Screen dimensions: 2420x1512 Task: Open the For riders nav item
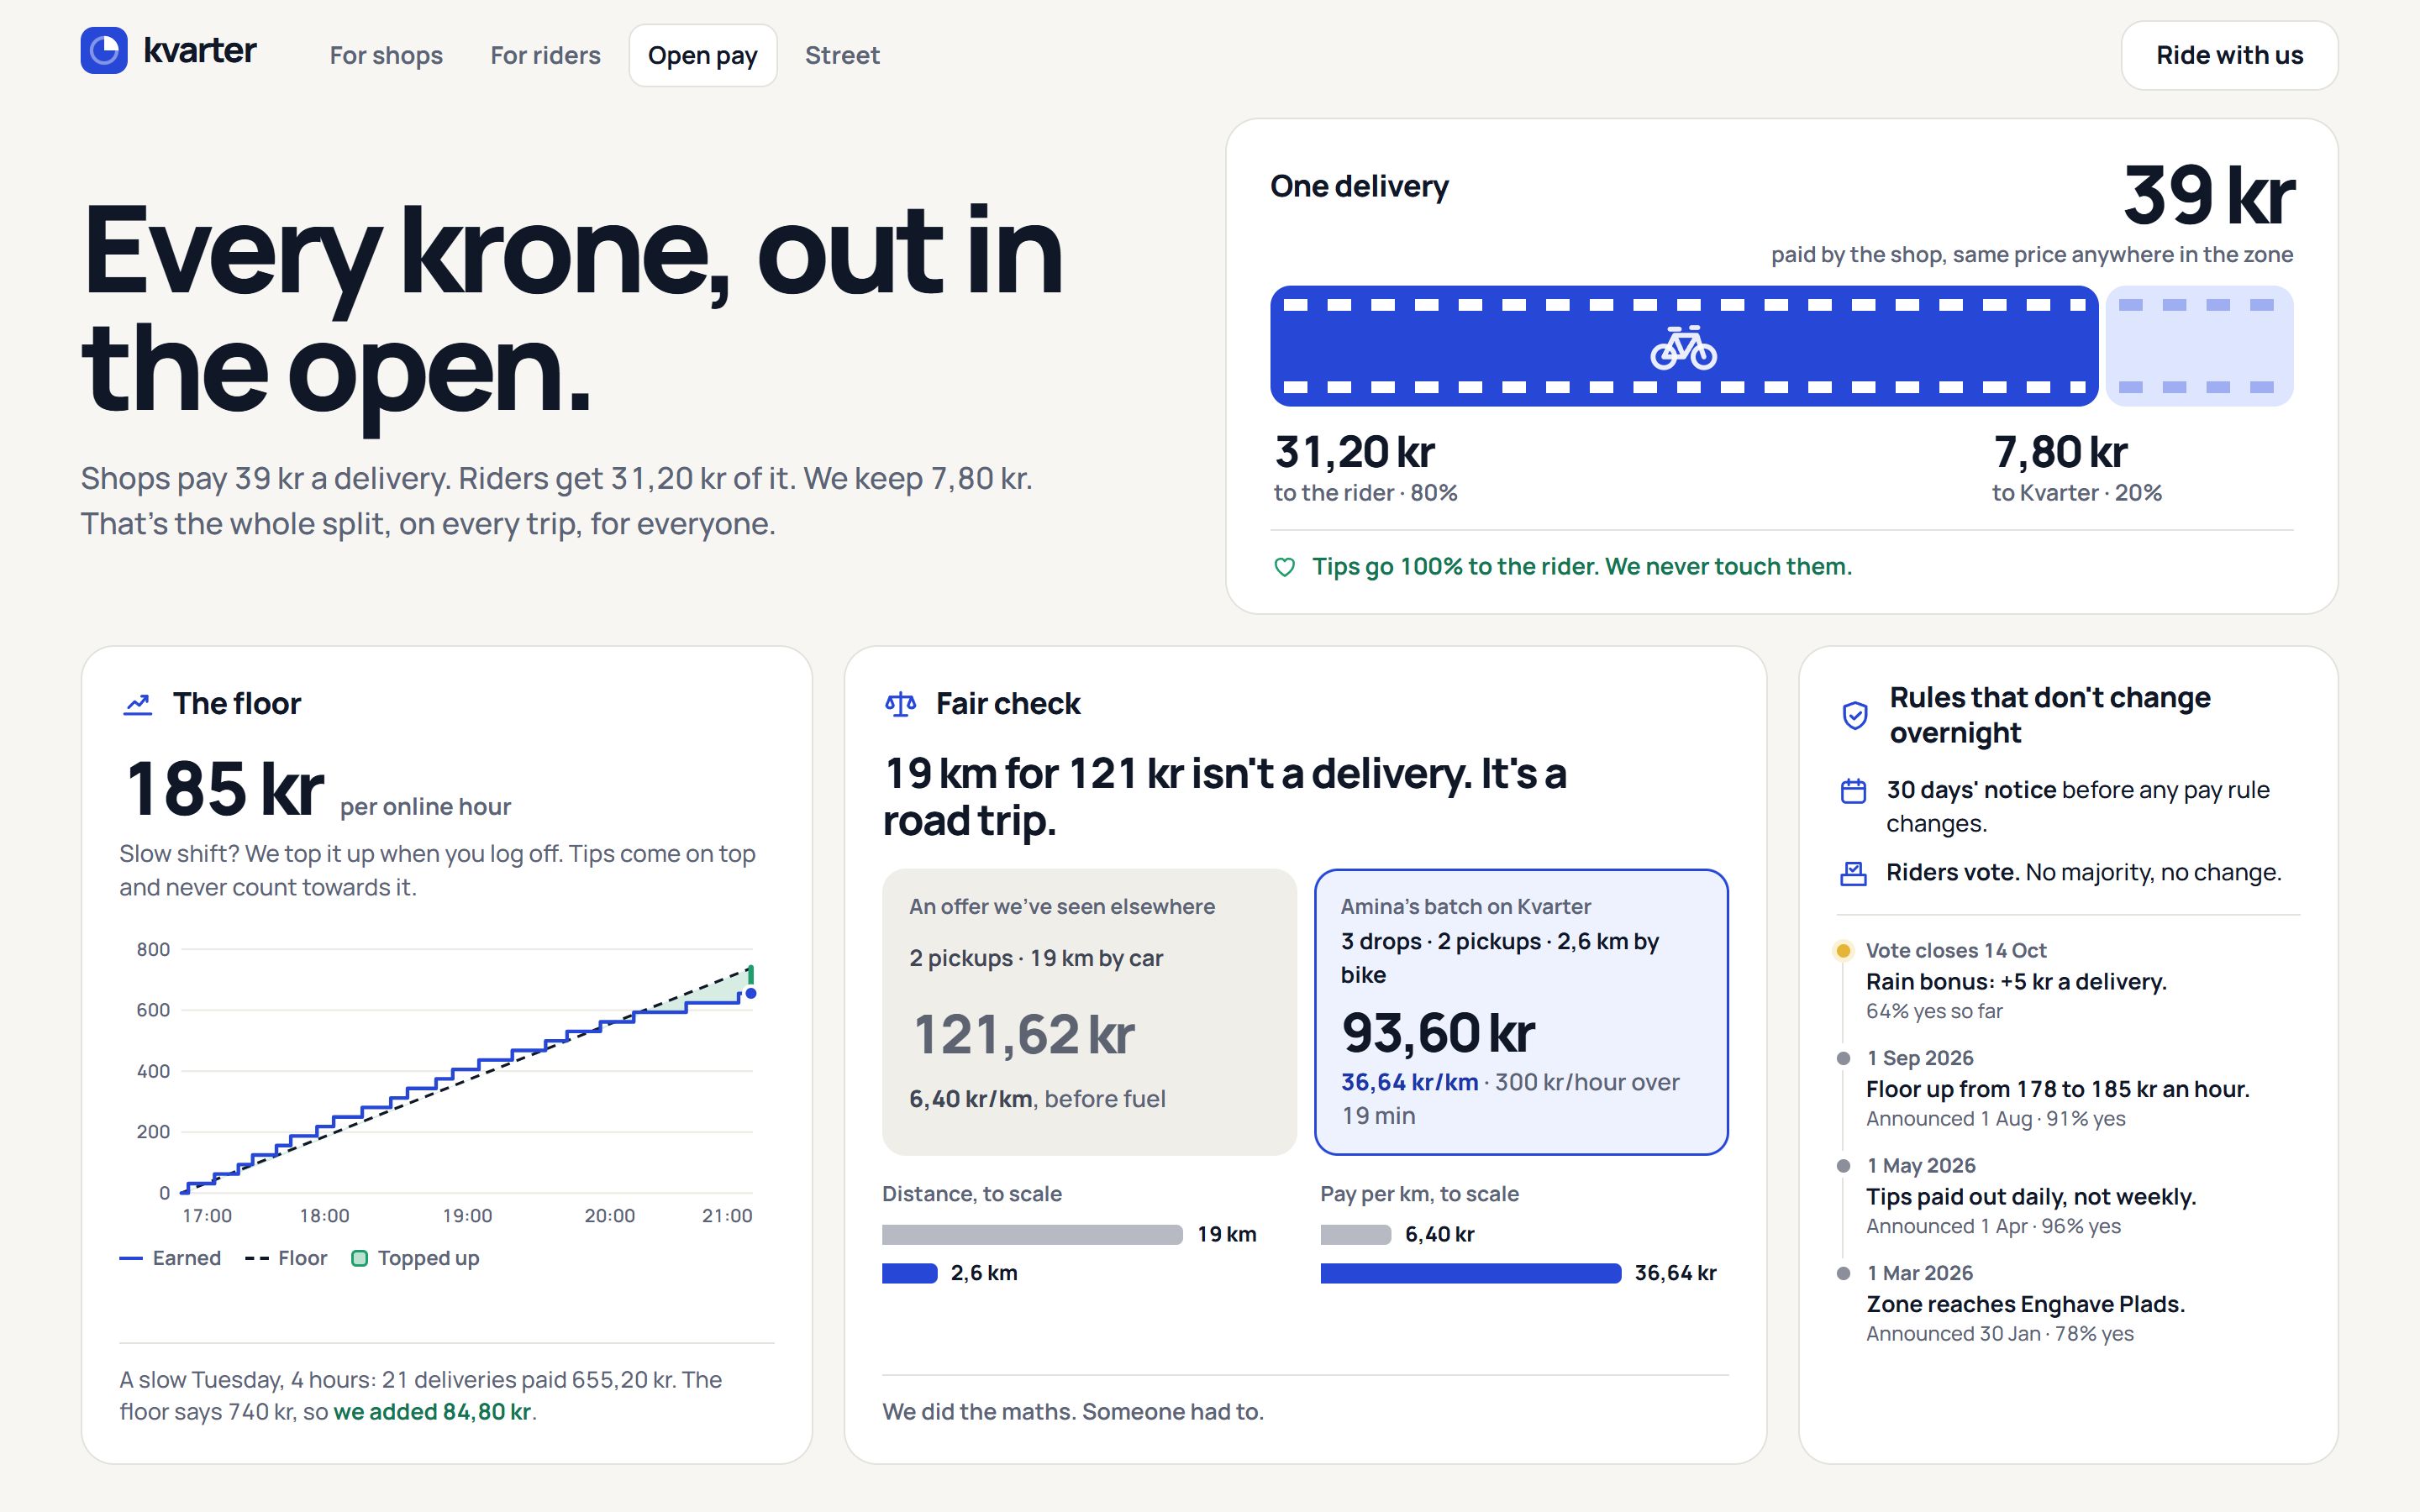point(545,55)
